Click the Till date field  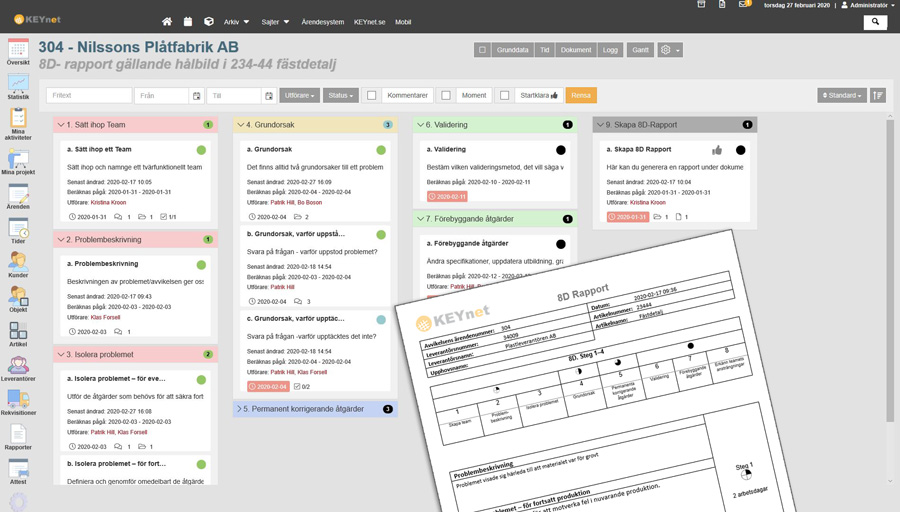coord(234,96)
